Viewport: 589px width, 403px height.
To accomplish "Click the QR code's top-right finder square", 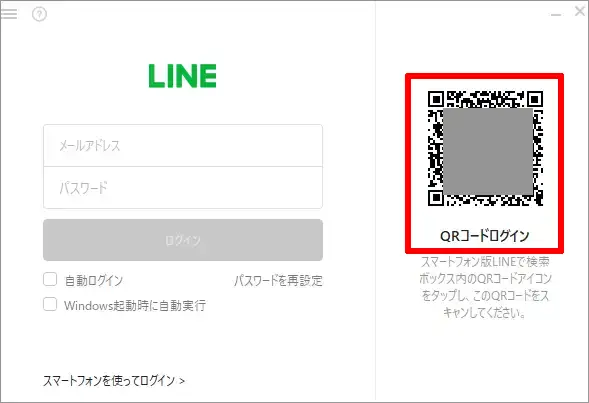I will (x=535, y=99).
